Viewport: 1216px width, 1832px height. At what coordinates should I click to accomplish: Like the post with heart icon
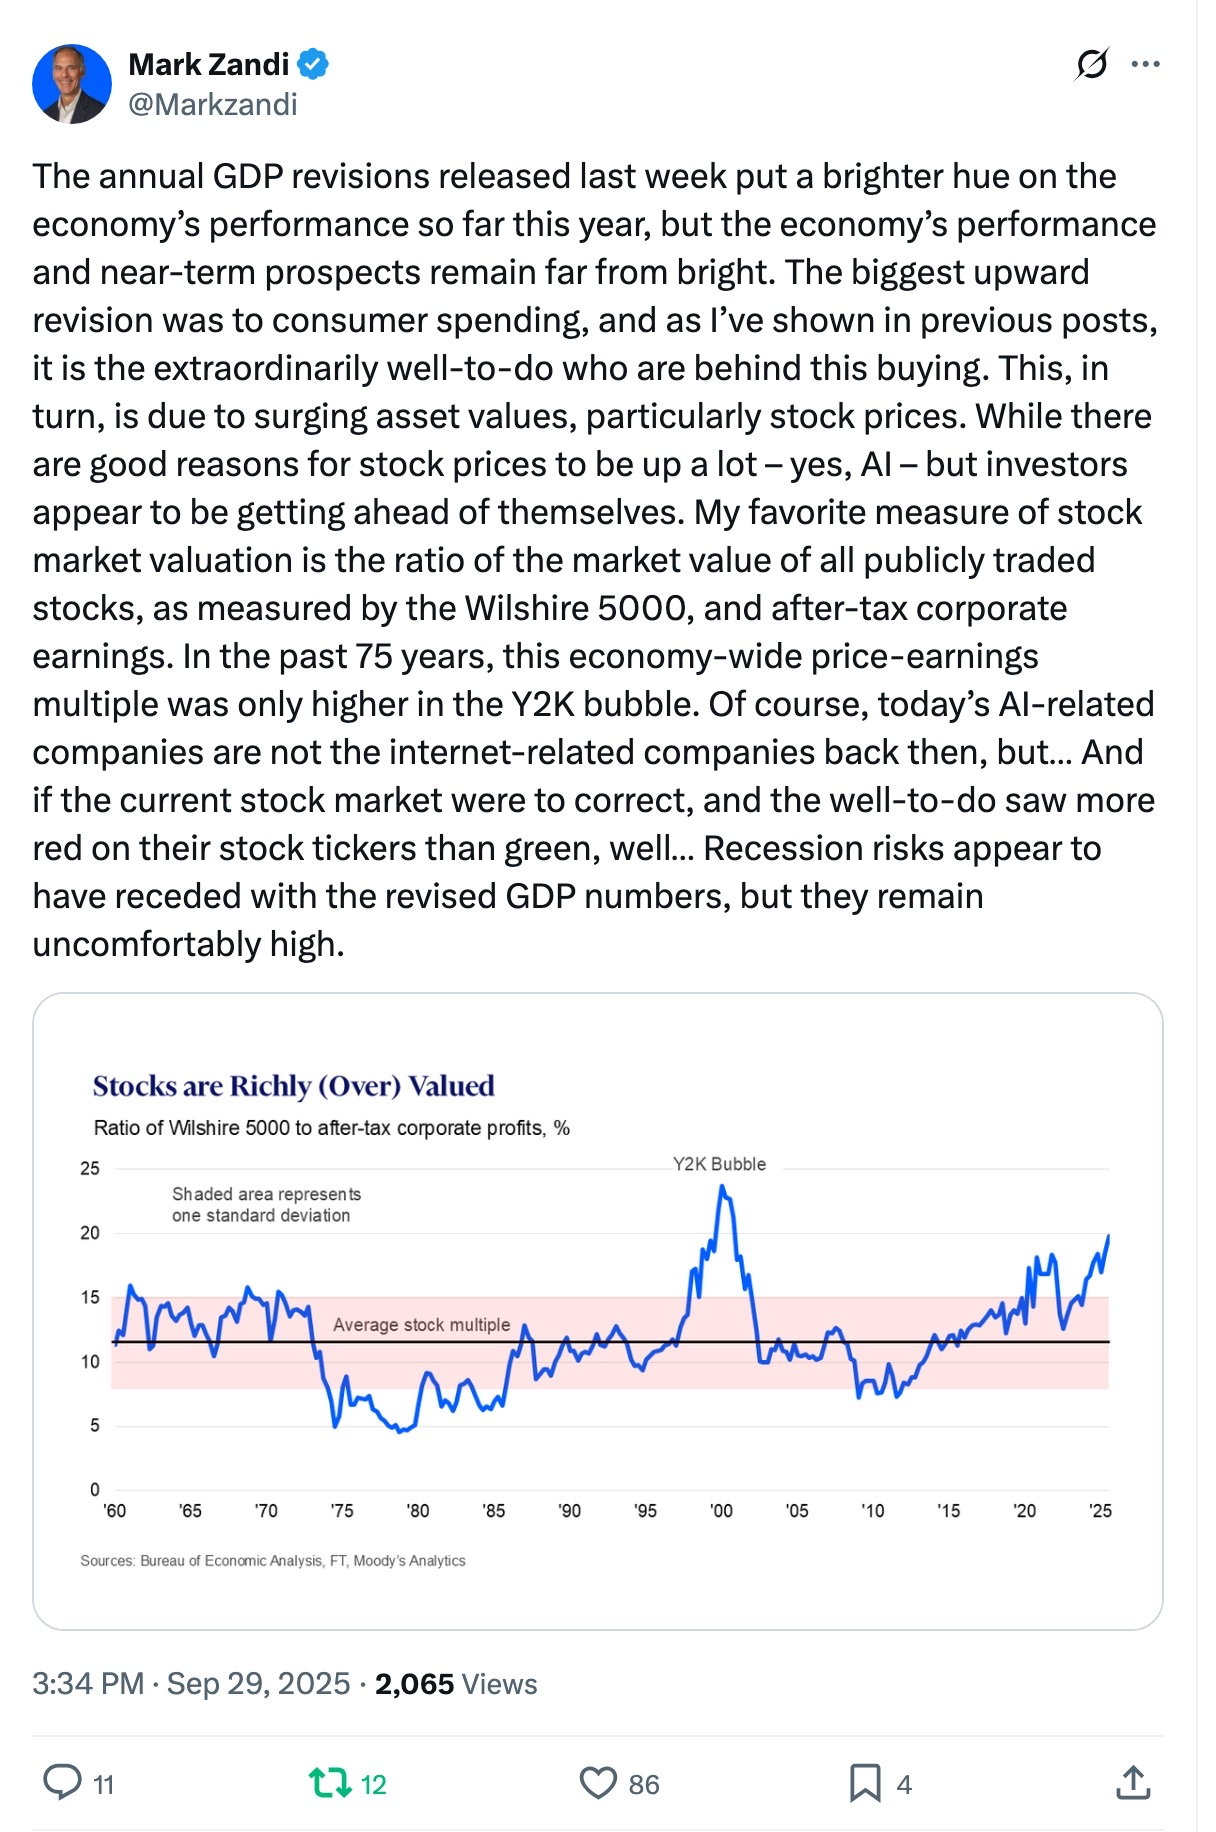[598, 1783]
